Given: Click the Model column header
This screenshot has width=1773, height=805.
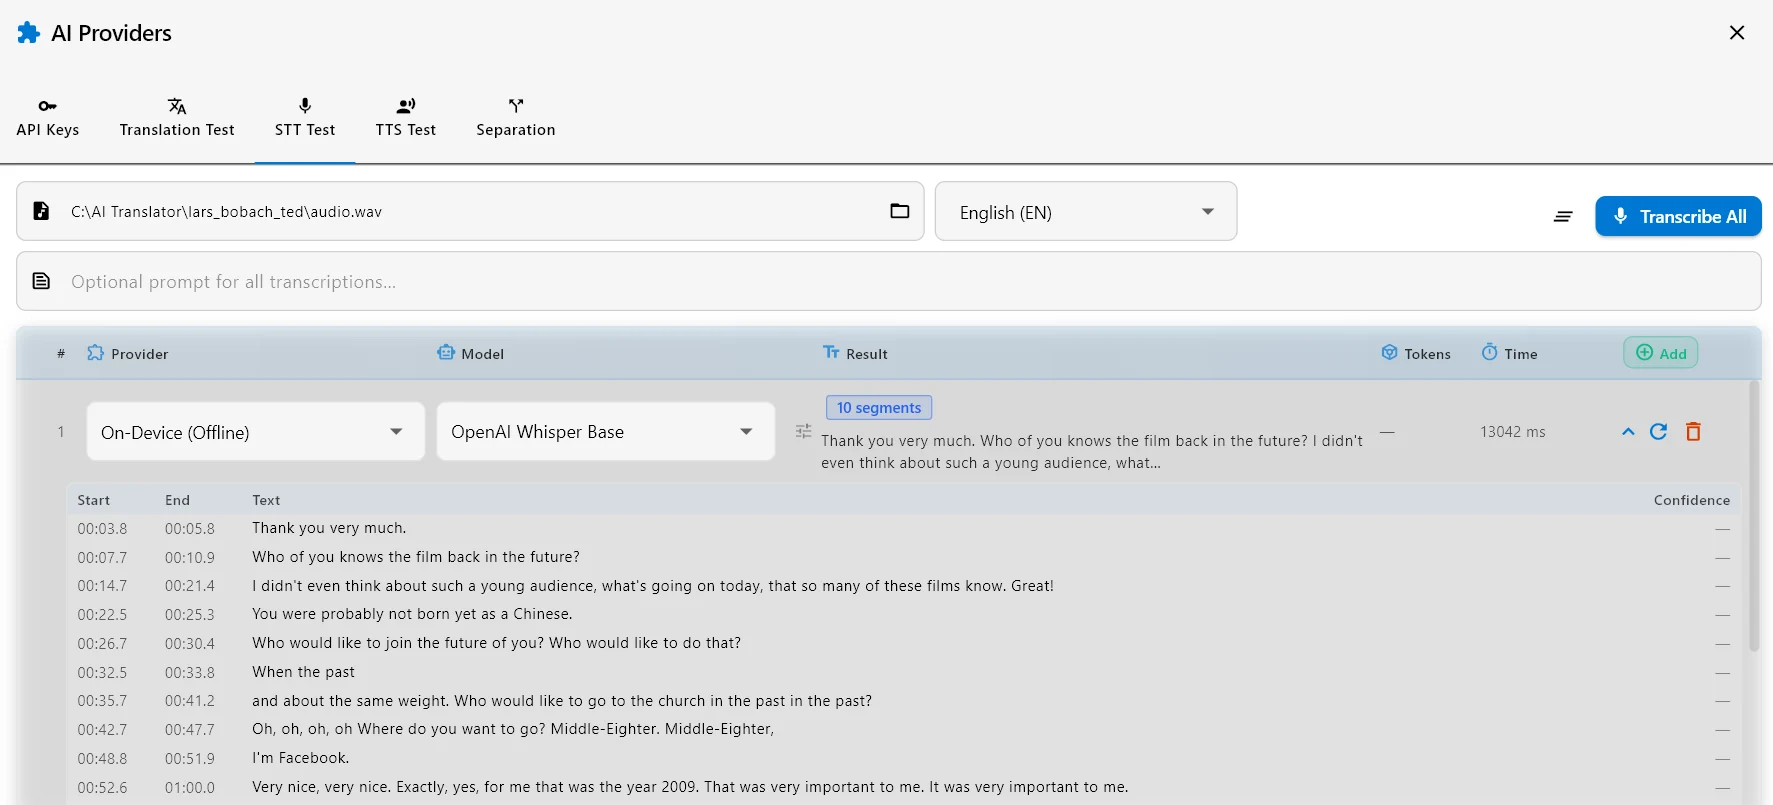Looking at the screenshot, I should 471,353.
